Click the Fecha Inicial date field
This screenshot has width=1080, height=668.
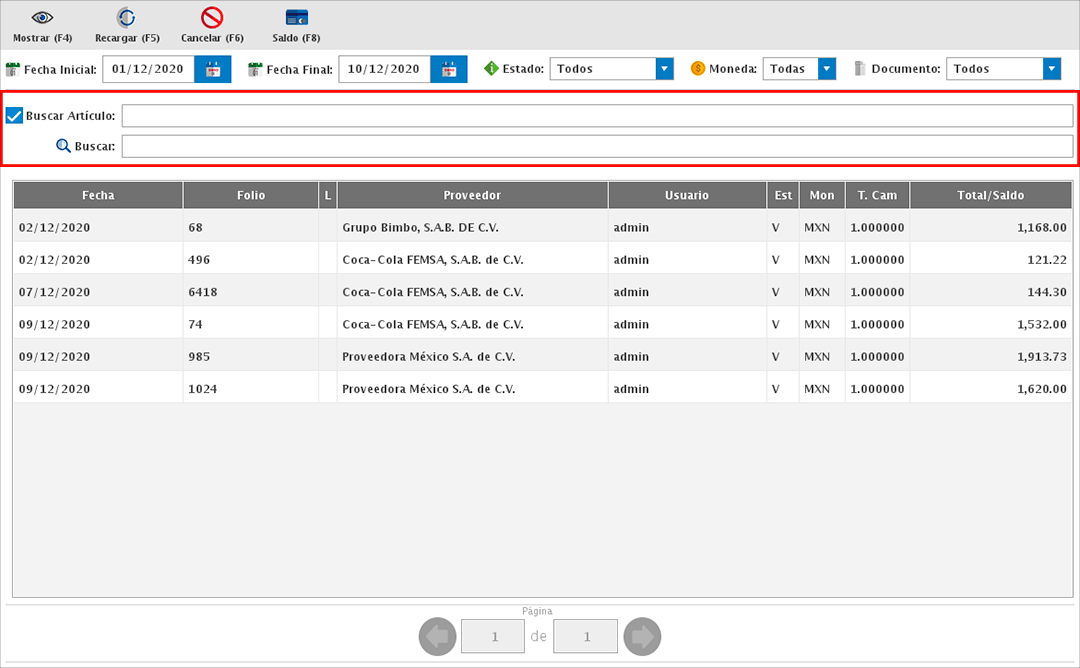148,69
